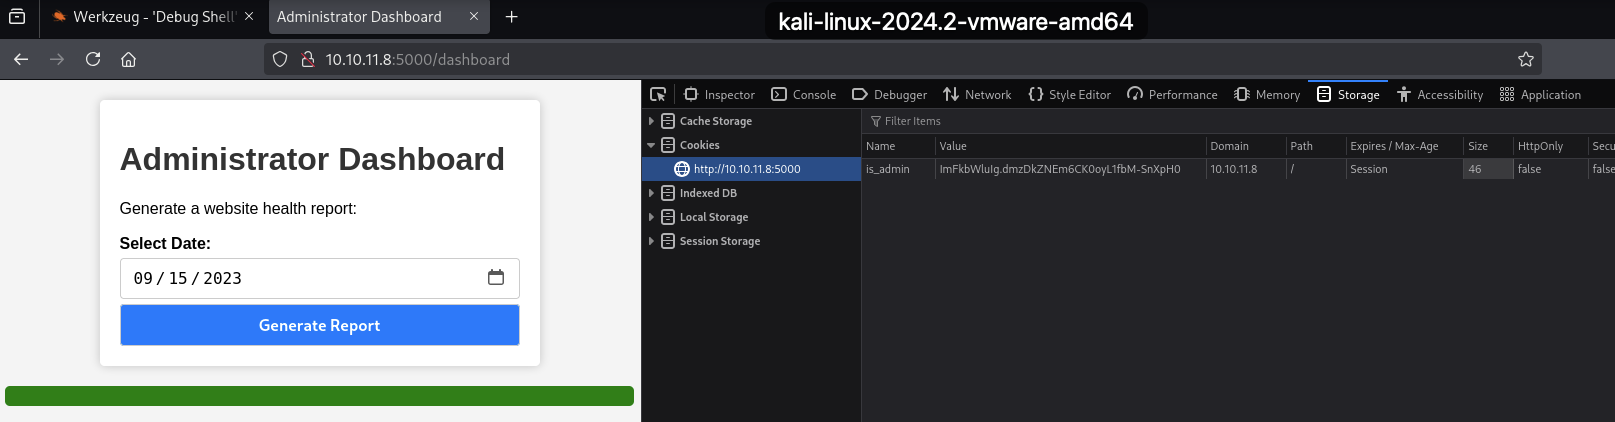Bookmark this page with the star icon

[x=1525, y=60]
